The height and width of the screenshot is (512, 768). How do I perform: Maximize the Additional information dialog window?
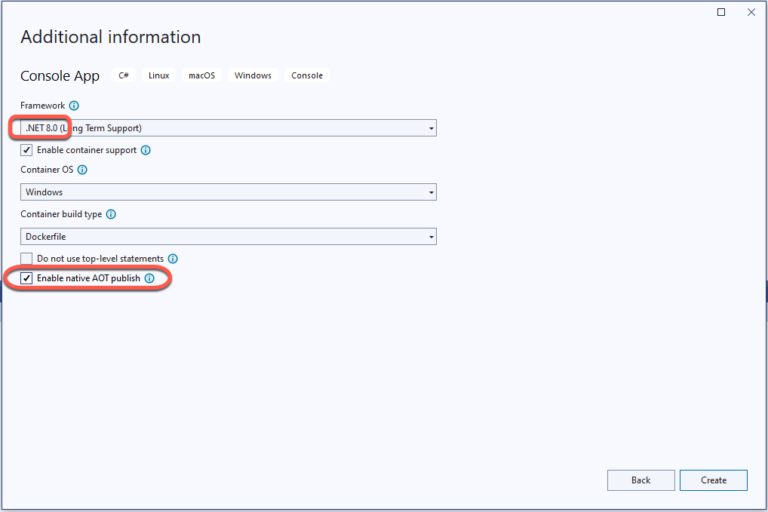pyautogui.click(x=722, y=13)
